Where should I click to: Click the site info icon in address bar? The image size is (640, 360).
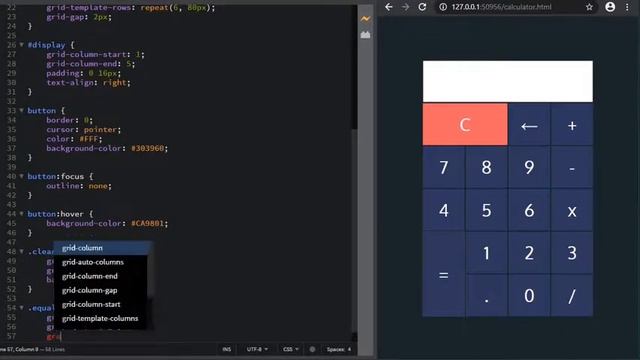click(x=443, y=7)
